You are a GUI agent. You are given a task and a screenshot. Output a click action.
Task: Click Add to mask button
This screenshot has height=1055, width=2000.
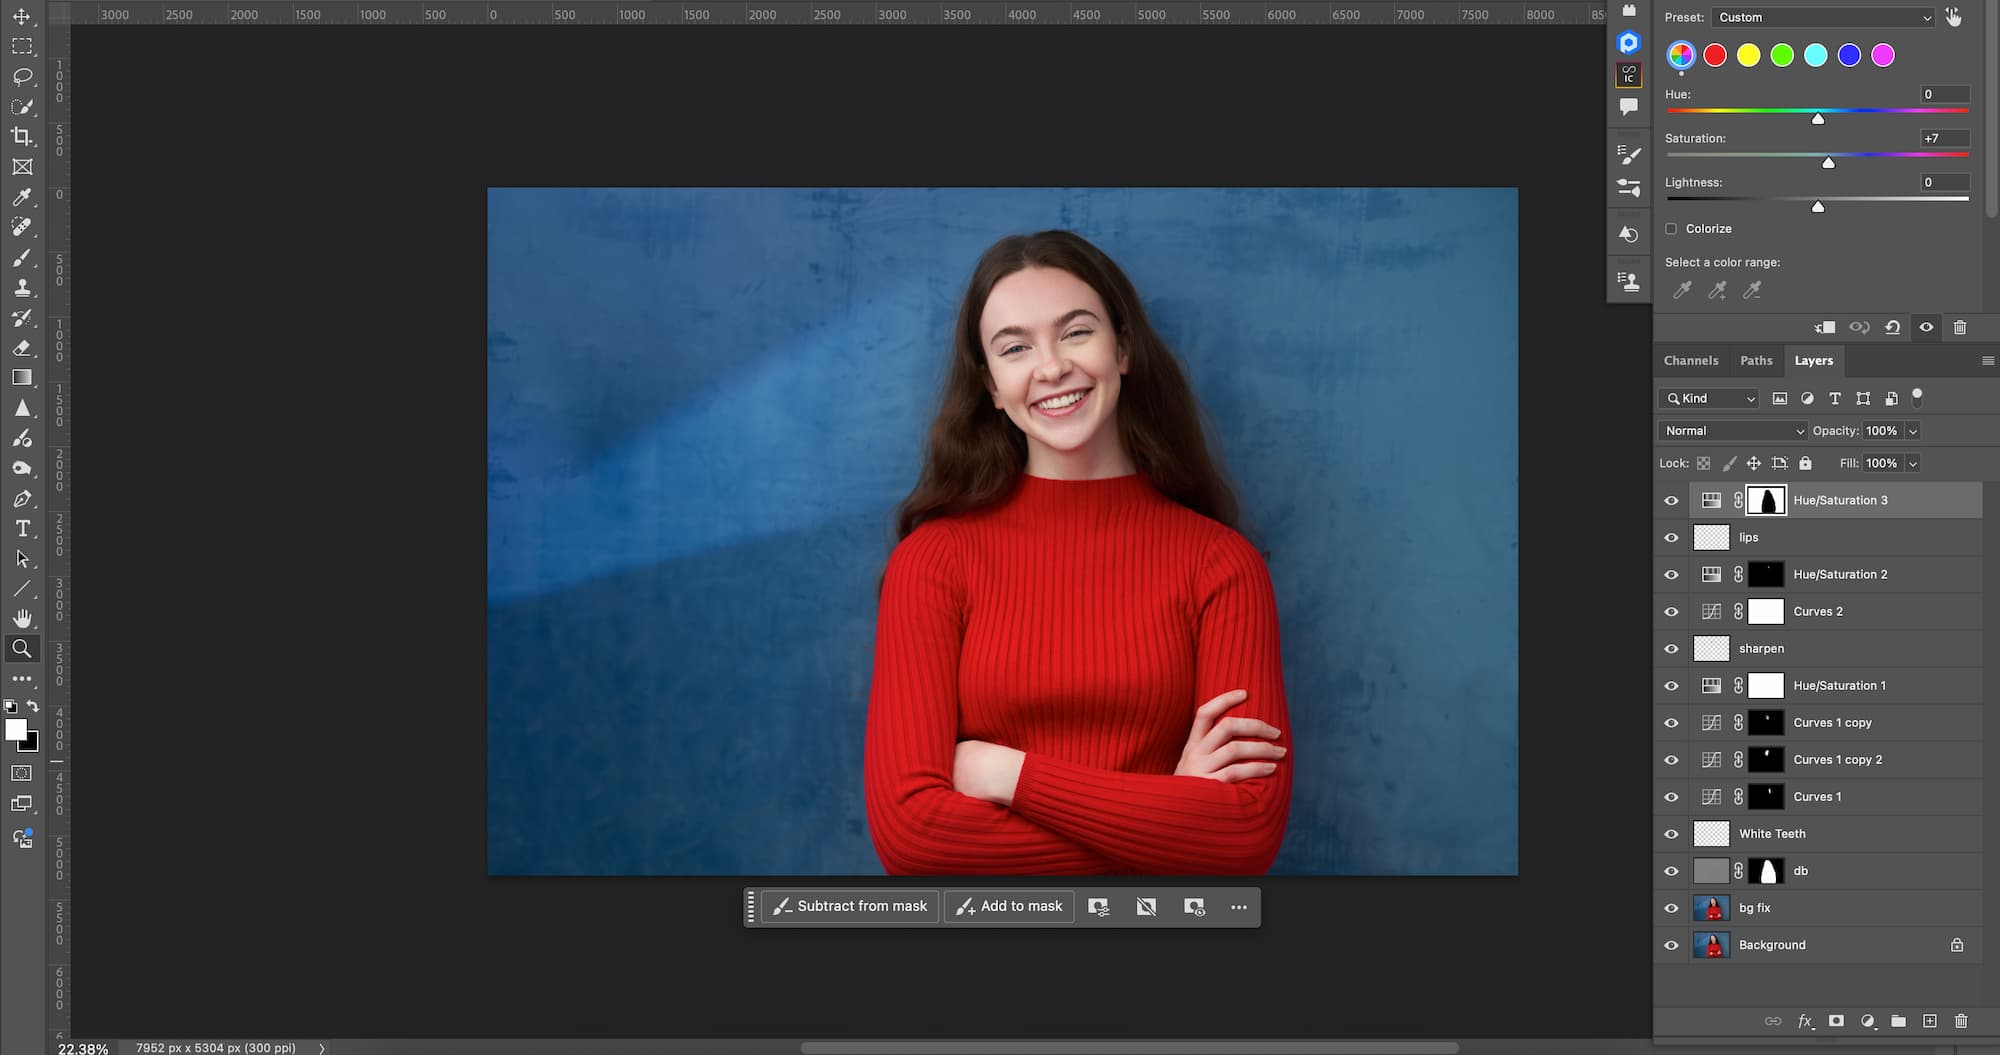click(x=1009, y=907)
